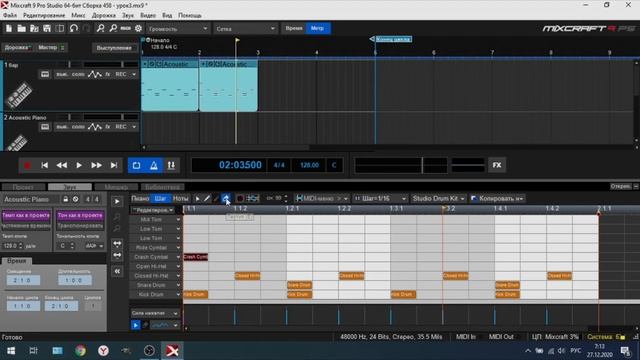Screen dimensions: 640x360
Task: Open a project via folder icon
Action: tap(21, 28)
